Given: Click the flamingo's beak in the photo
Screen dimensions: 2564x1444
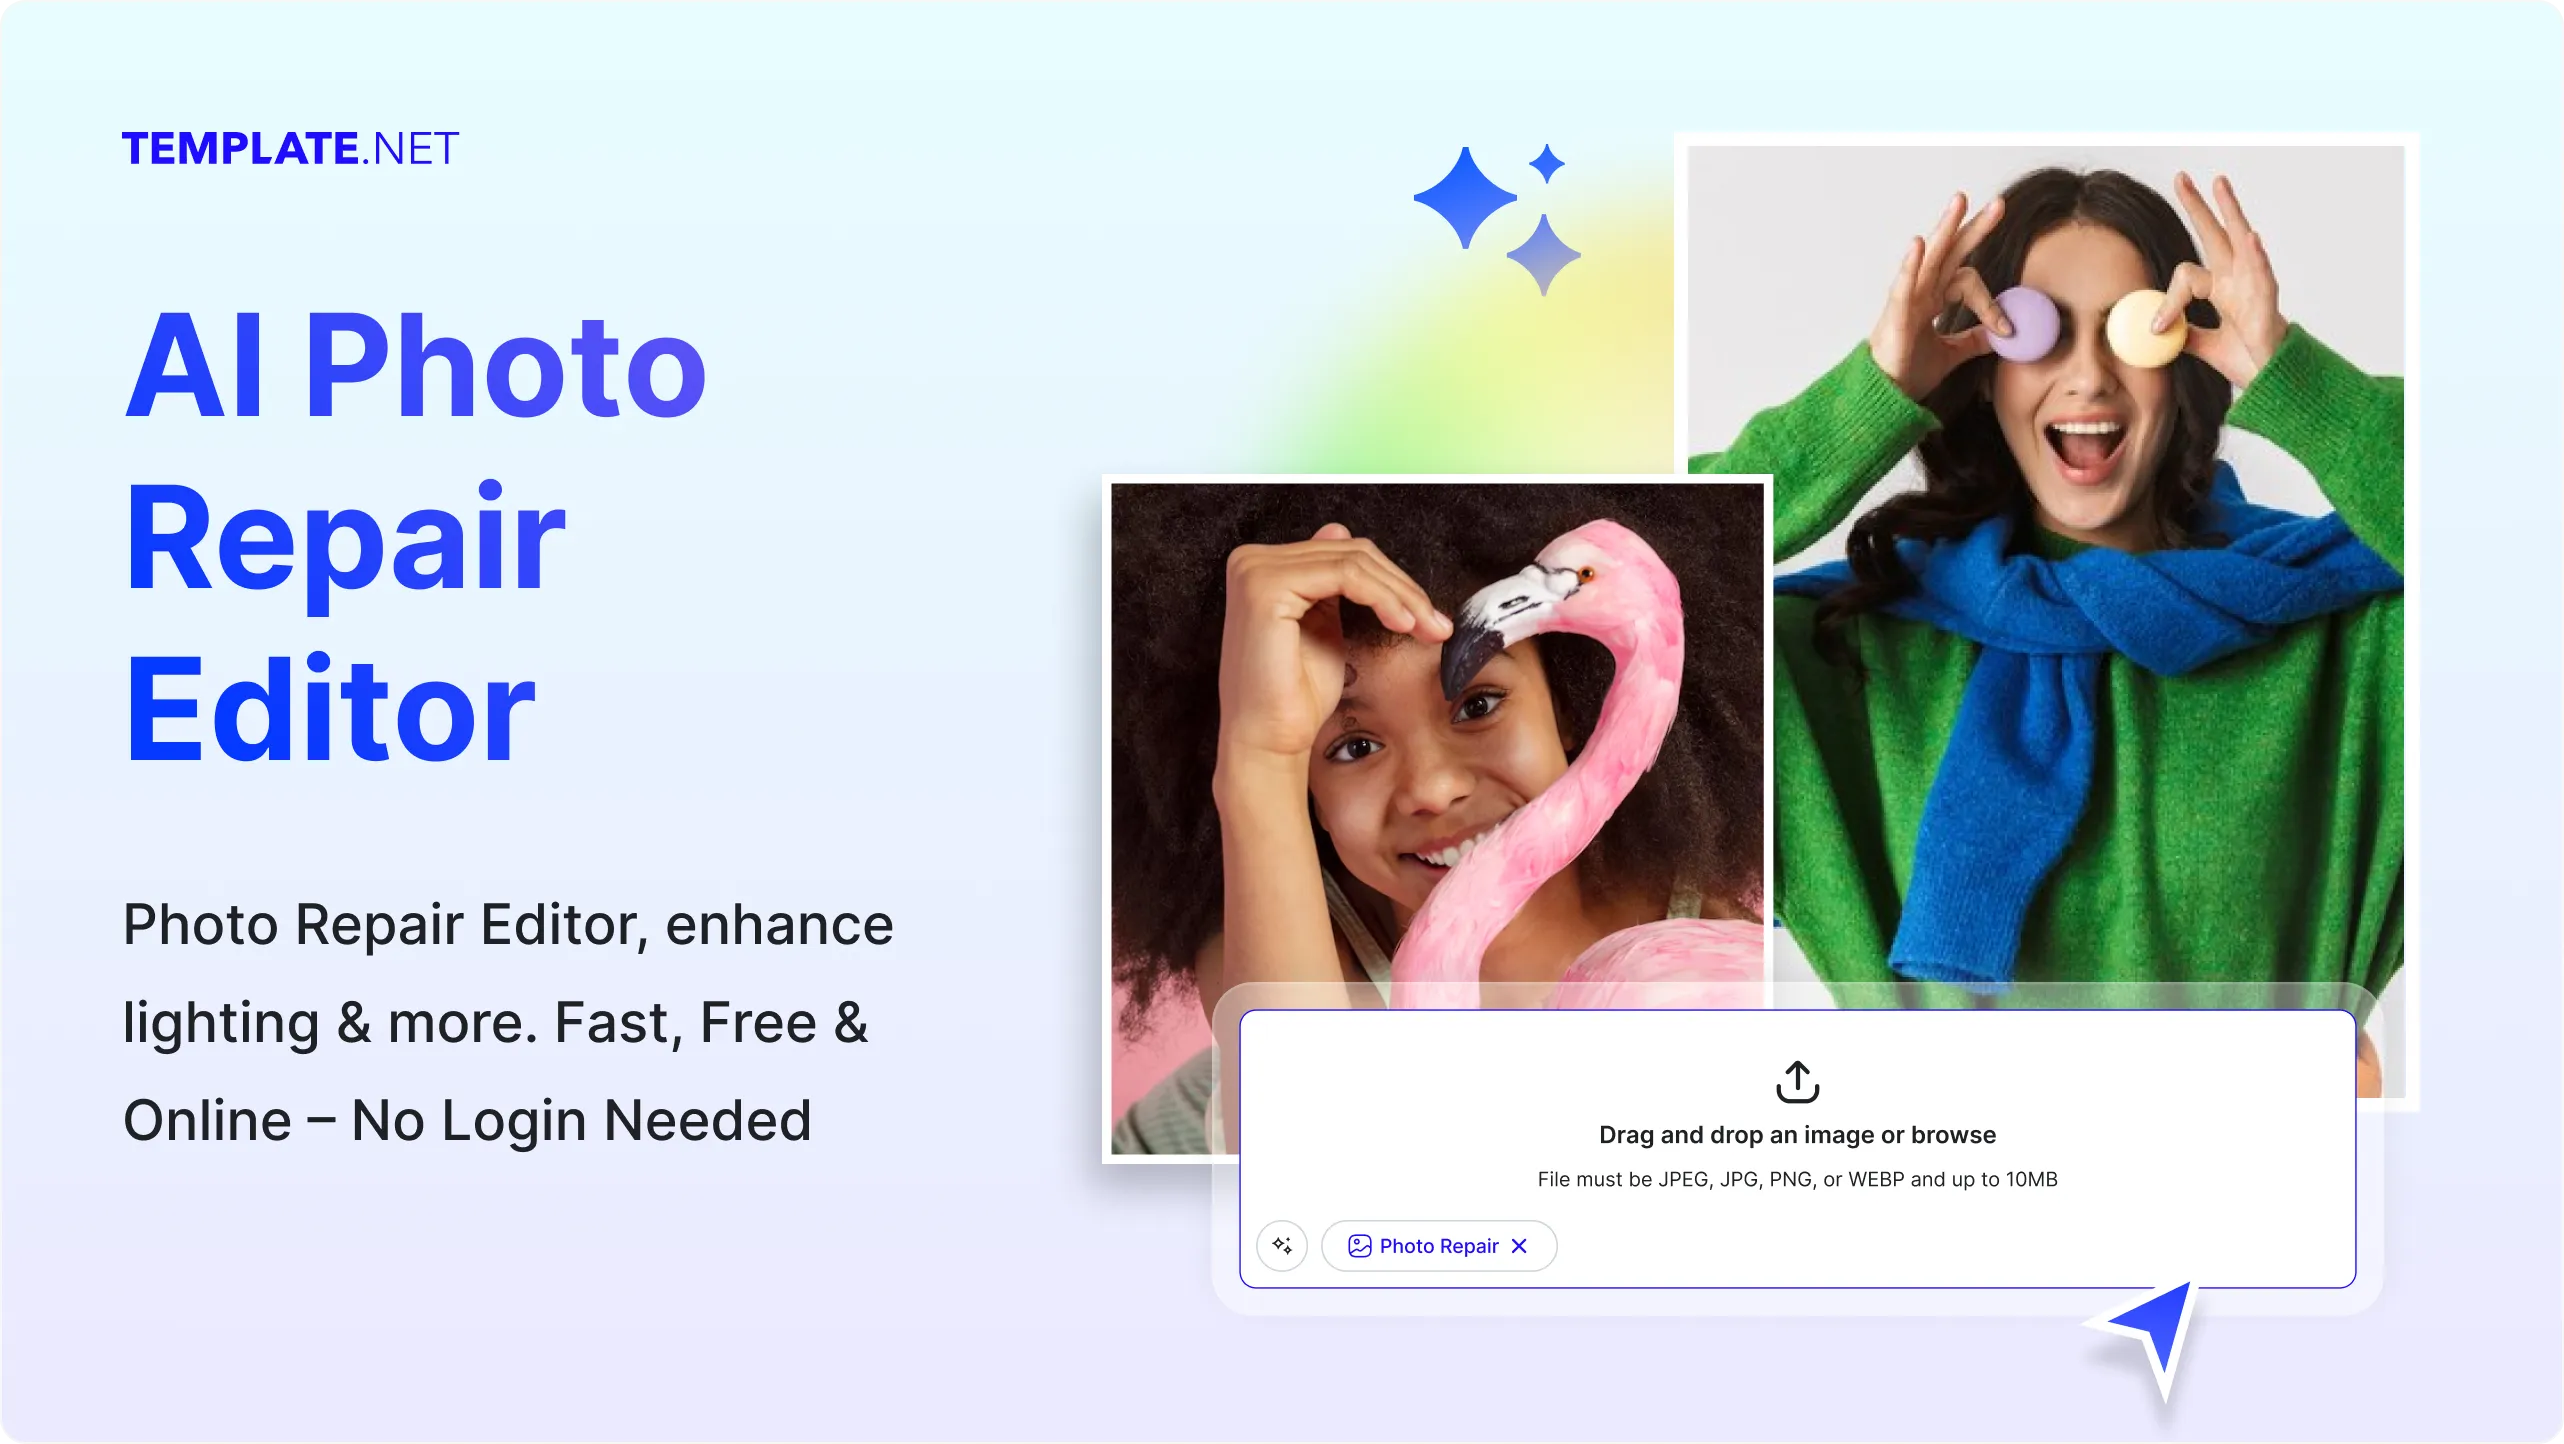Looking at the screenshot, I should 1470,650.
